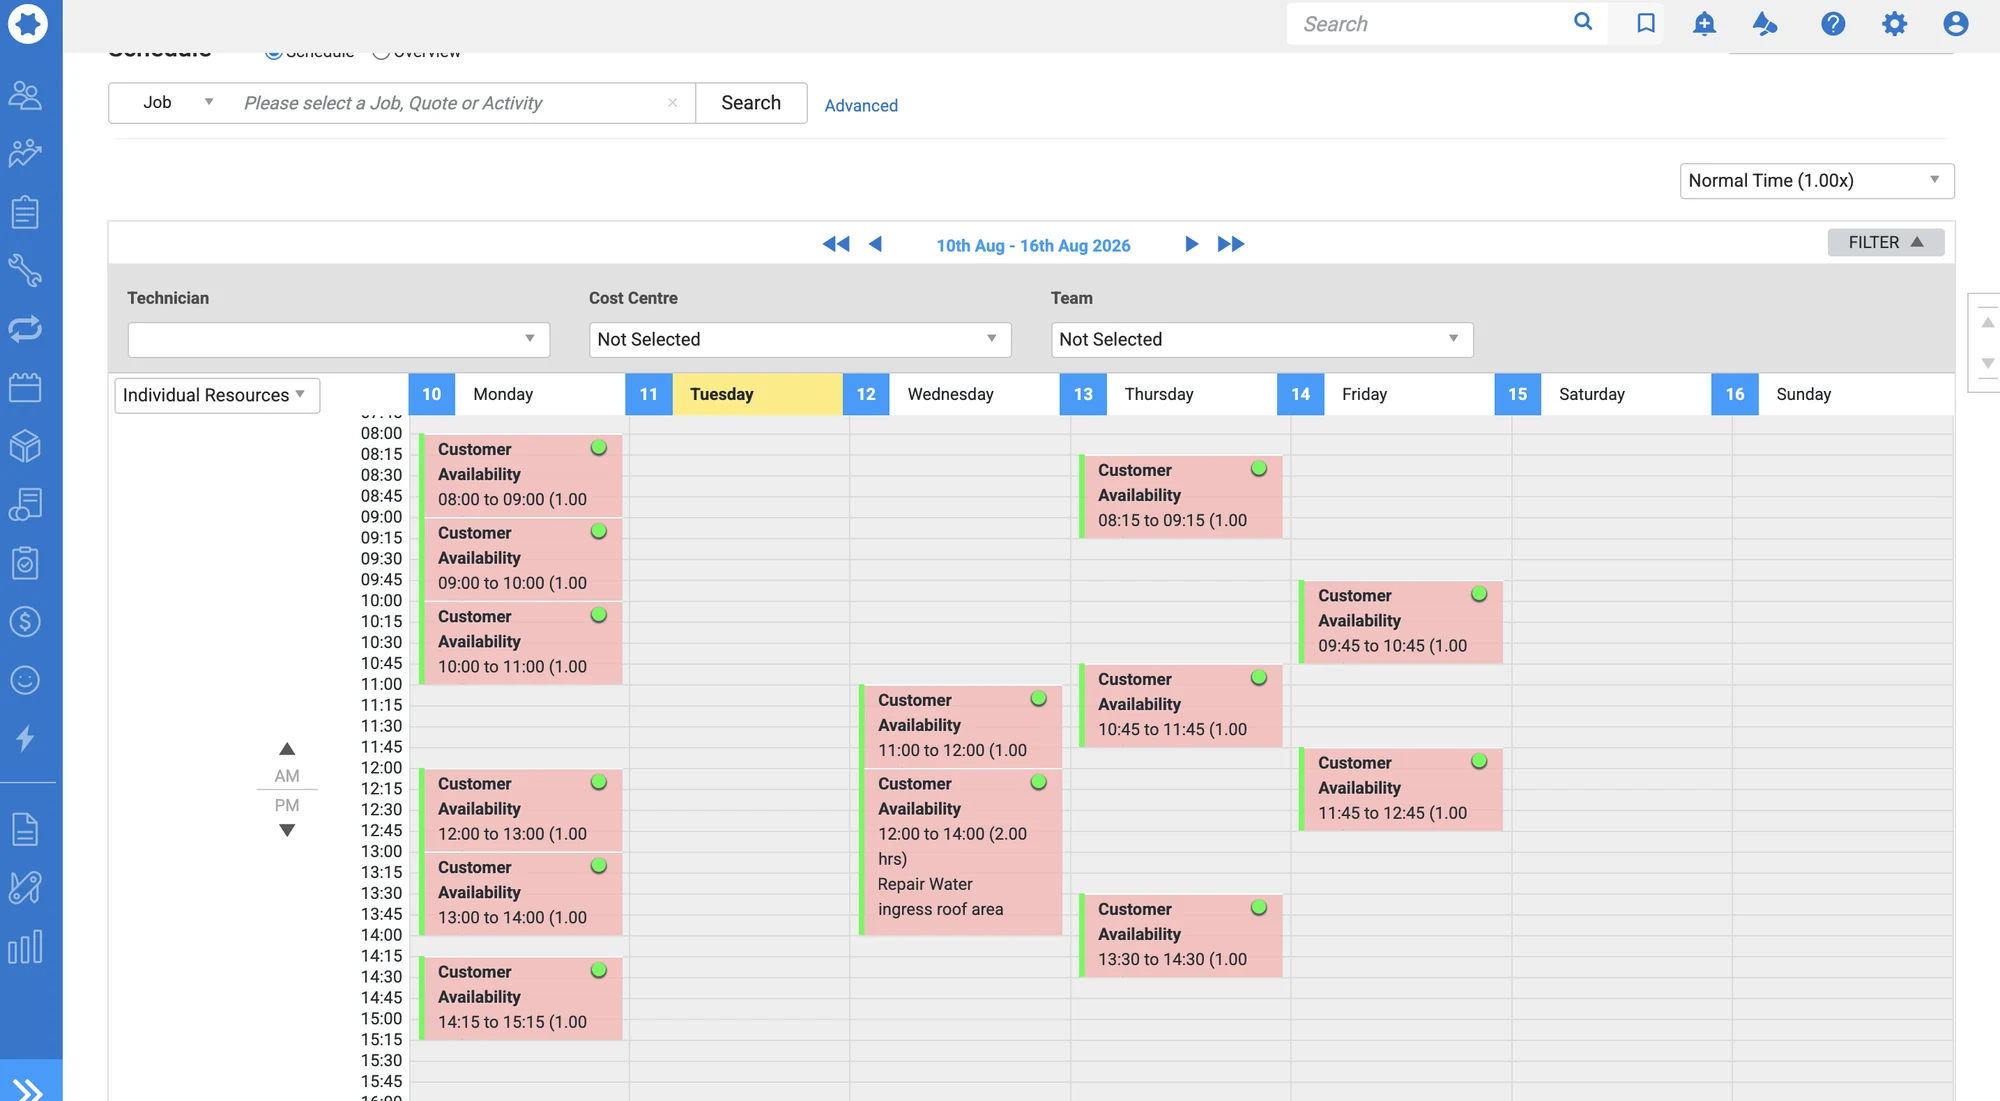Viewport: 2000px width, 1101px height.
Task: Click the 10th Aug - 16th Aug 2026 date range
Action: point(1033,245)
